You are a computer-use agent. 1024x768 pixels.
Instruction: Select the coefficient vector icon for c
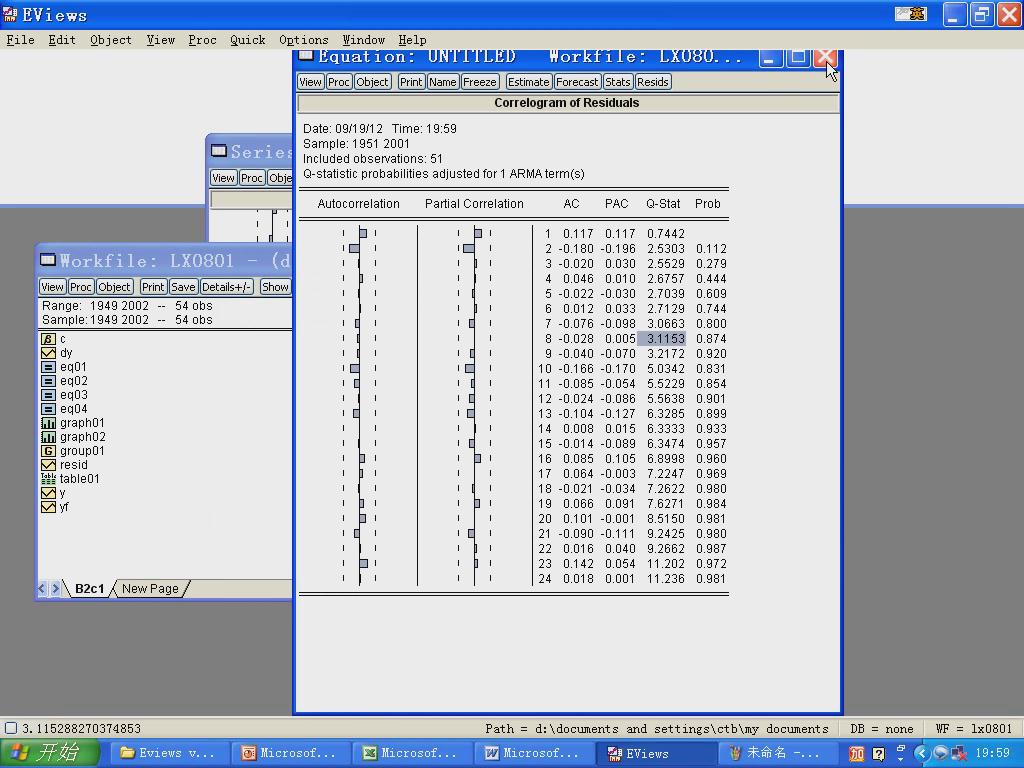(48, 339)
